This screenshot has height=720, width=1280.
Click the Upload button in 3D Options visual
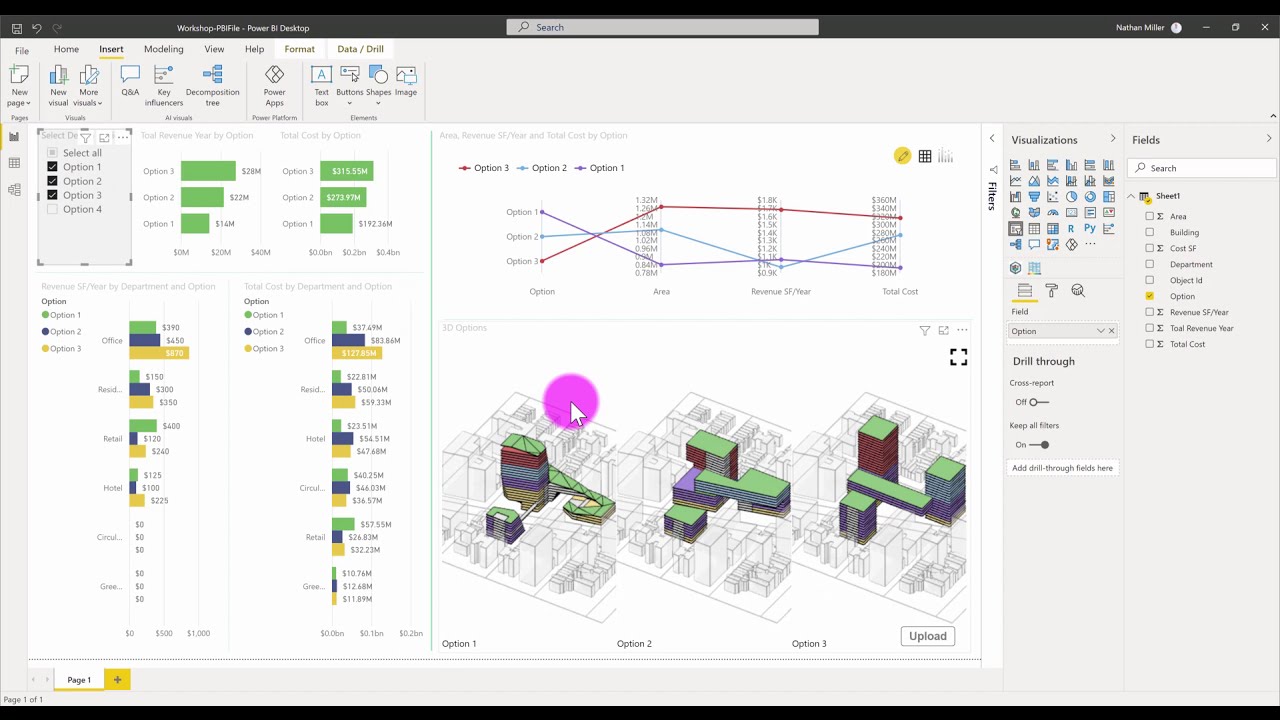tap(927, 636)
